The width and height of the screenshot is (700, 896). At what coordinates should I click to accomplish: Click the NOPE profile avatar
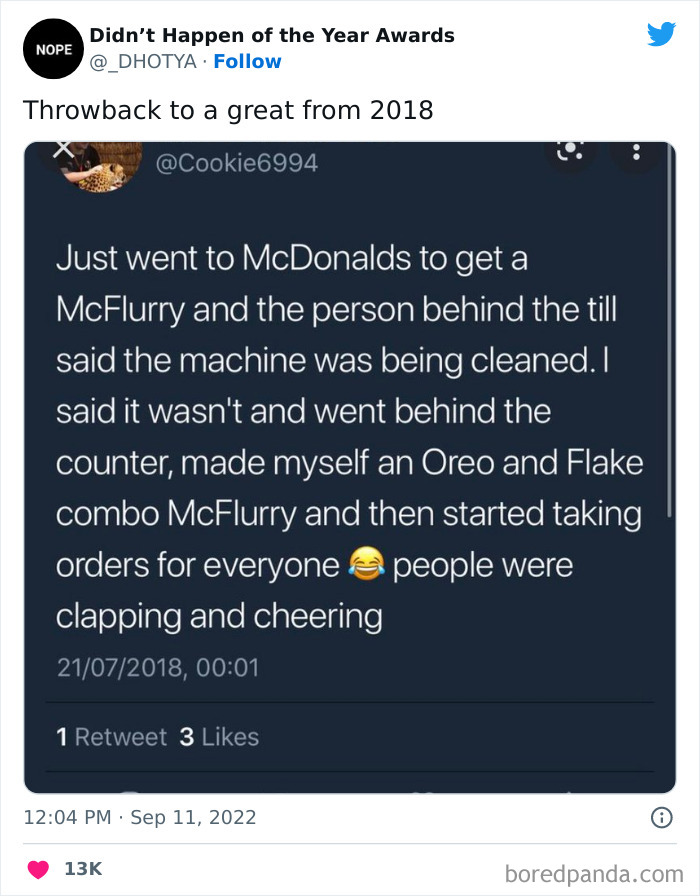click(x=53, y=48)
